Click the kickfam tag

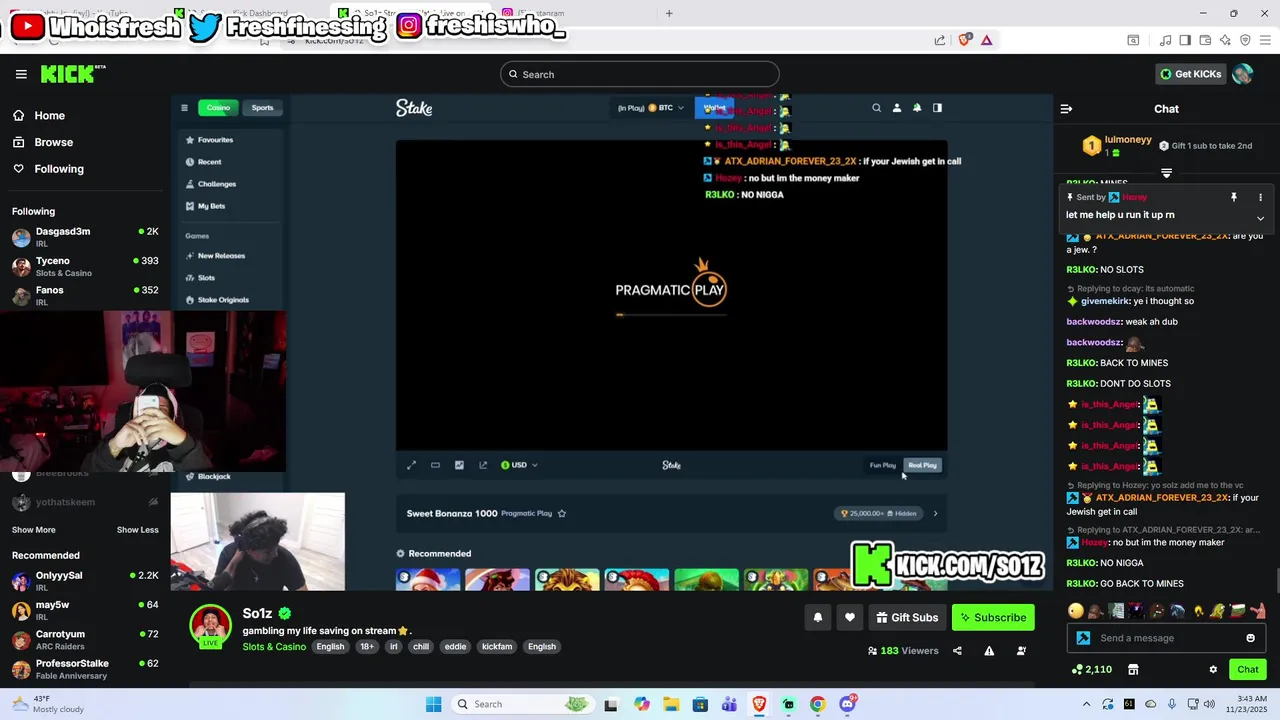click(x=497, y=647)
